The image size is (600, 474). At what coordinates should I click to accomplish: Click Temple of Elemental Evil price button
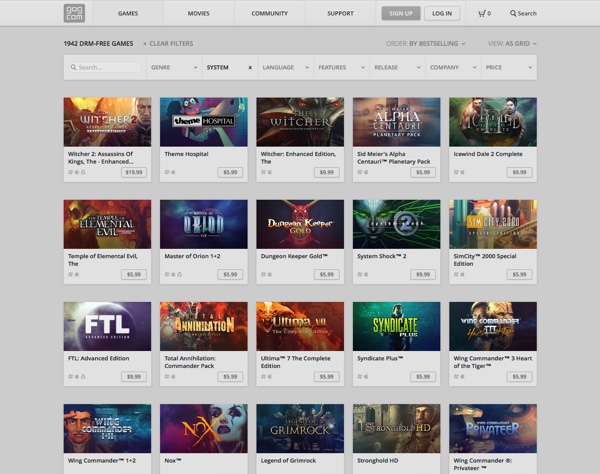tap(134, 274)
